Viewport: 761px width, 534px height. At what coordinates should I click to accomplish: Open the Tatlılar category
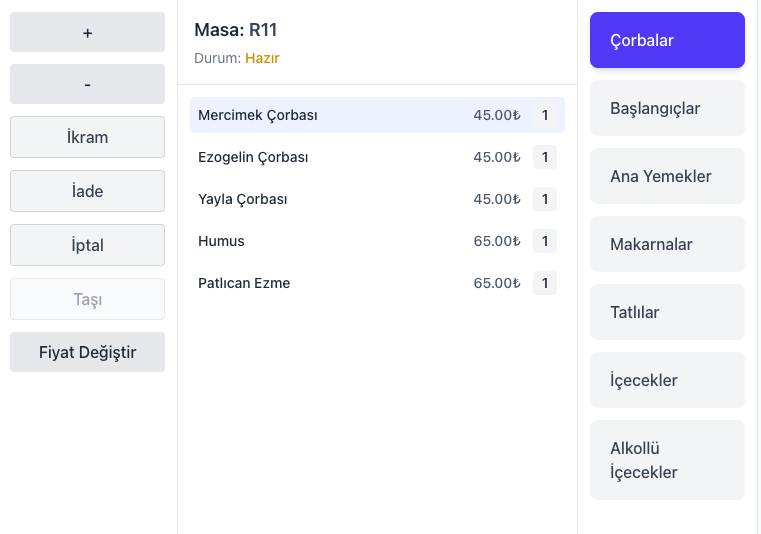tap(667, 312)
